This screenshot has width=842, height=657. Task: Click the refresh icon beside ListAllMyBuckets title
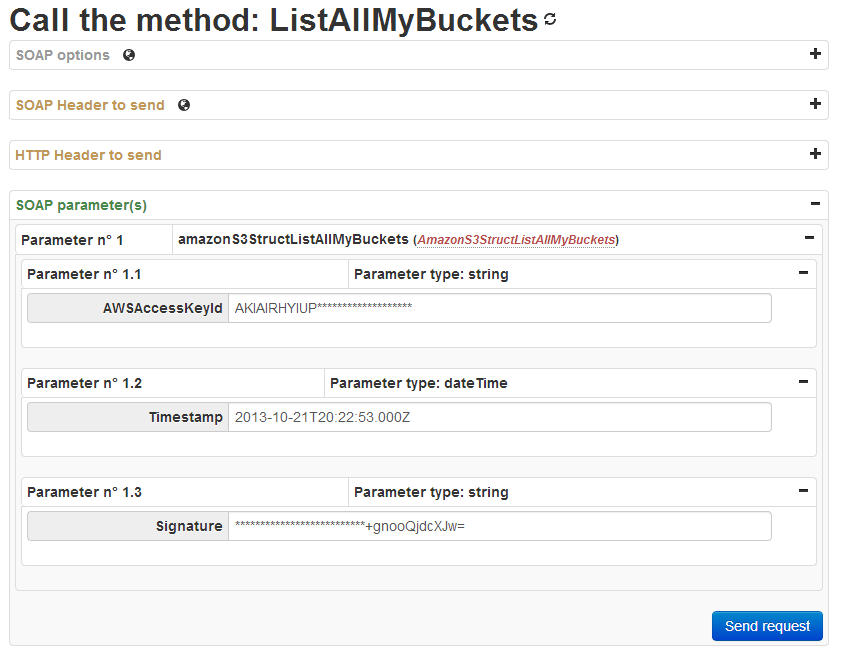550,19
